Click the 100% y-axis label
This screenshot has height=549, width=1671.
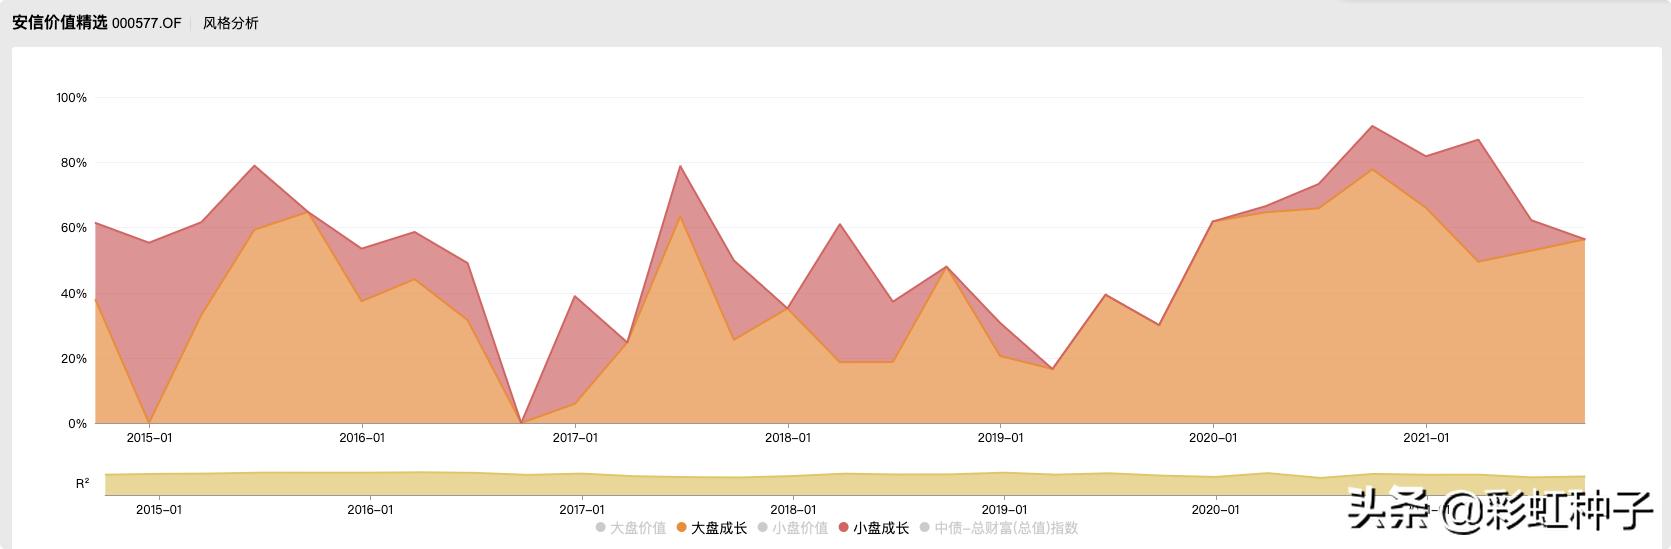[x=72, y=98]
